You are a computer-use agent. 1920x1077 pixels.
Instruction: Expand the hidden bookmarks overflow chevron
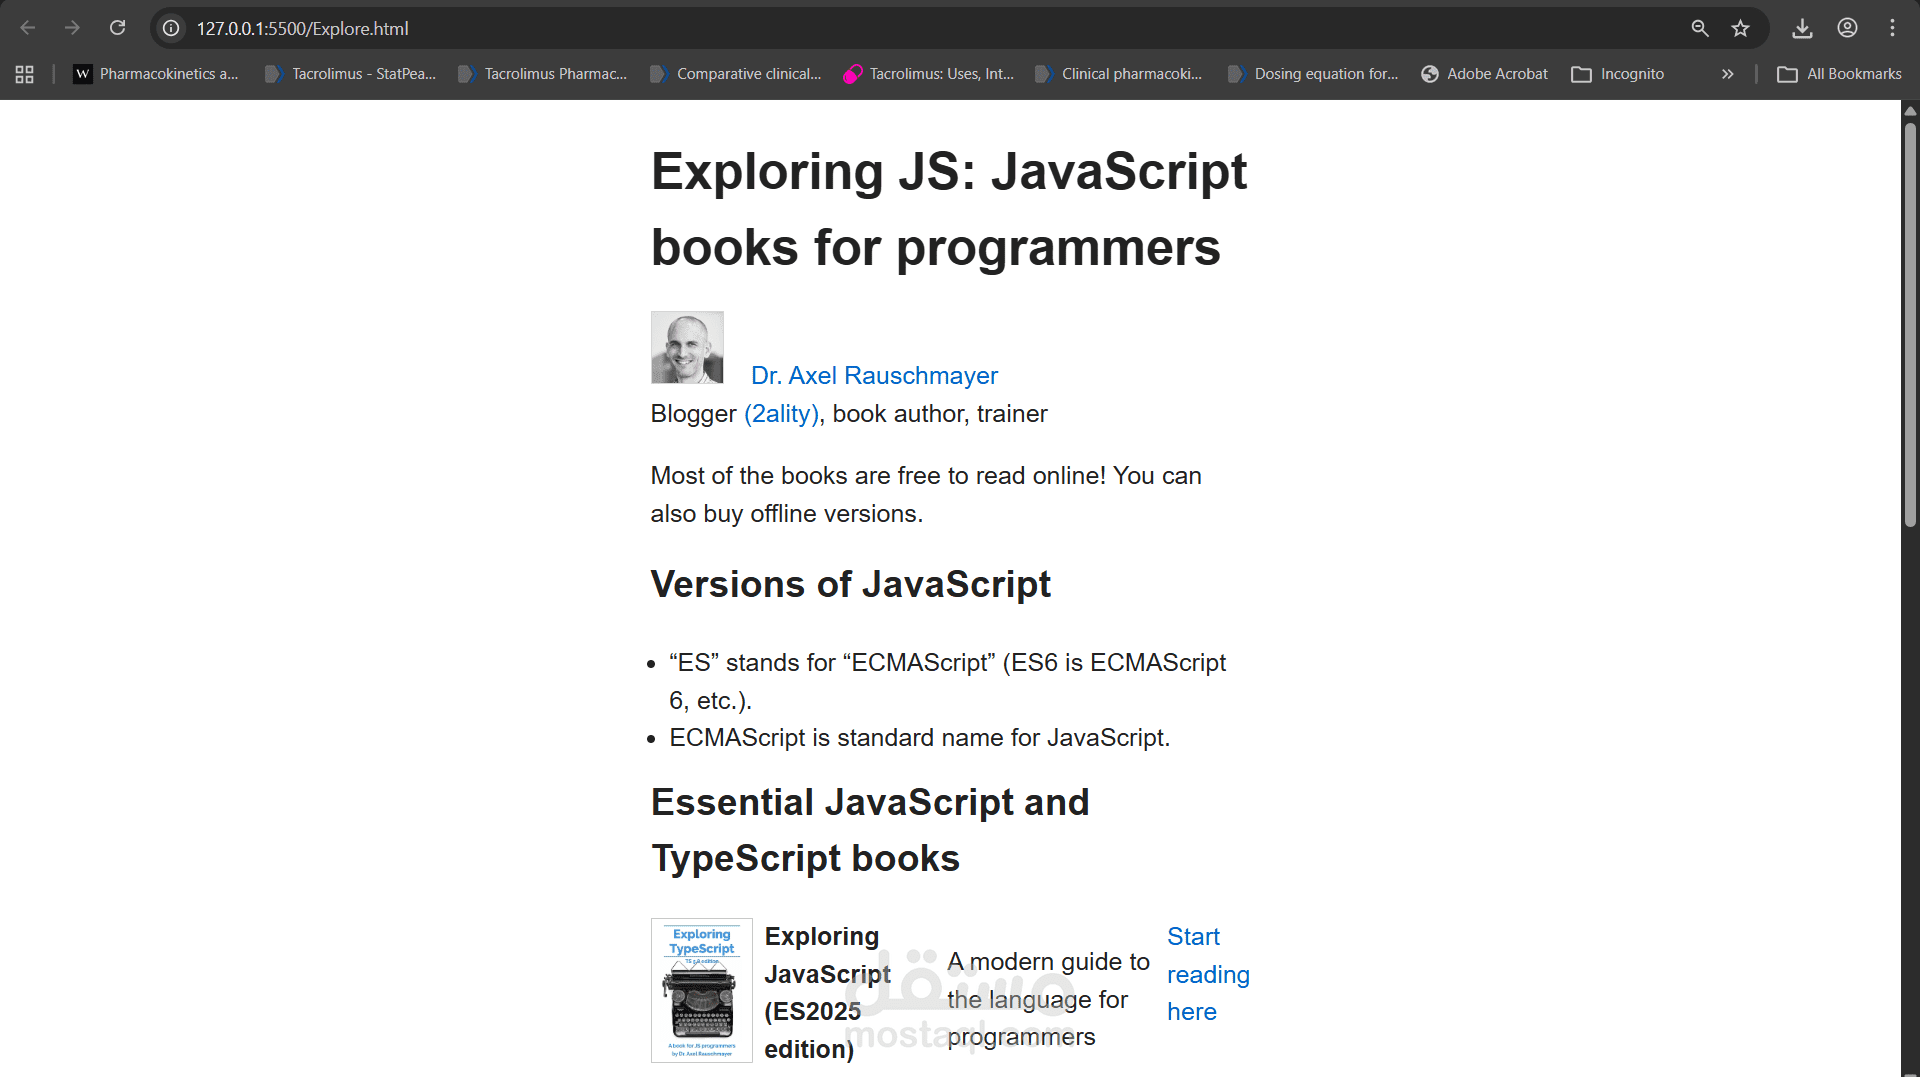[x=1727, y=73]
